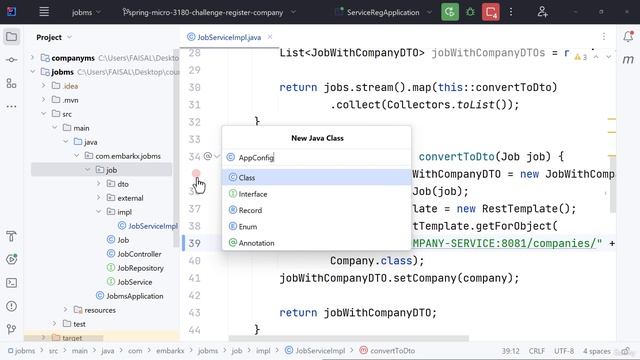This screenshot has height=360, width=640.
Task: Stop the running applications red button
Action: click(x=491, y=12)
